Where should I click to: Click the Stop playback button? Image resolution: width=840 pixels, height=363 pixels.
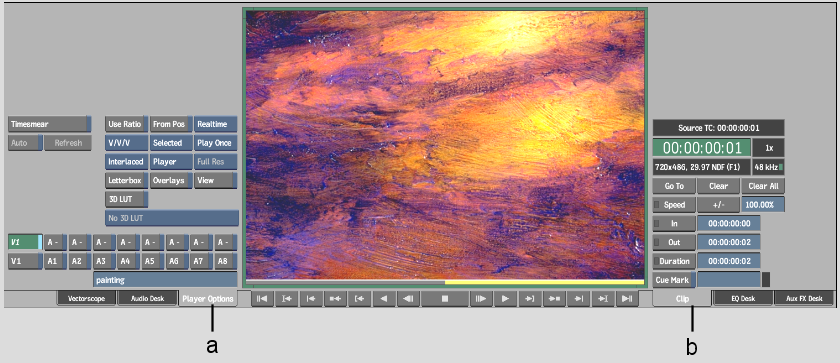445,299
